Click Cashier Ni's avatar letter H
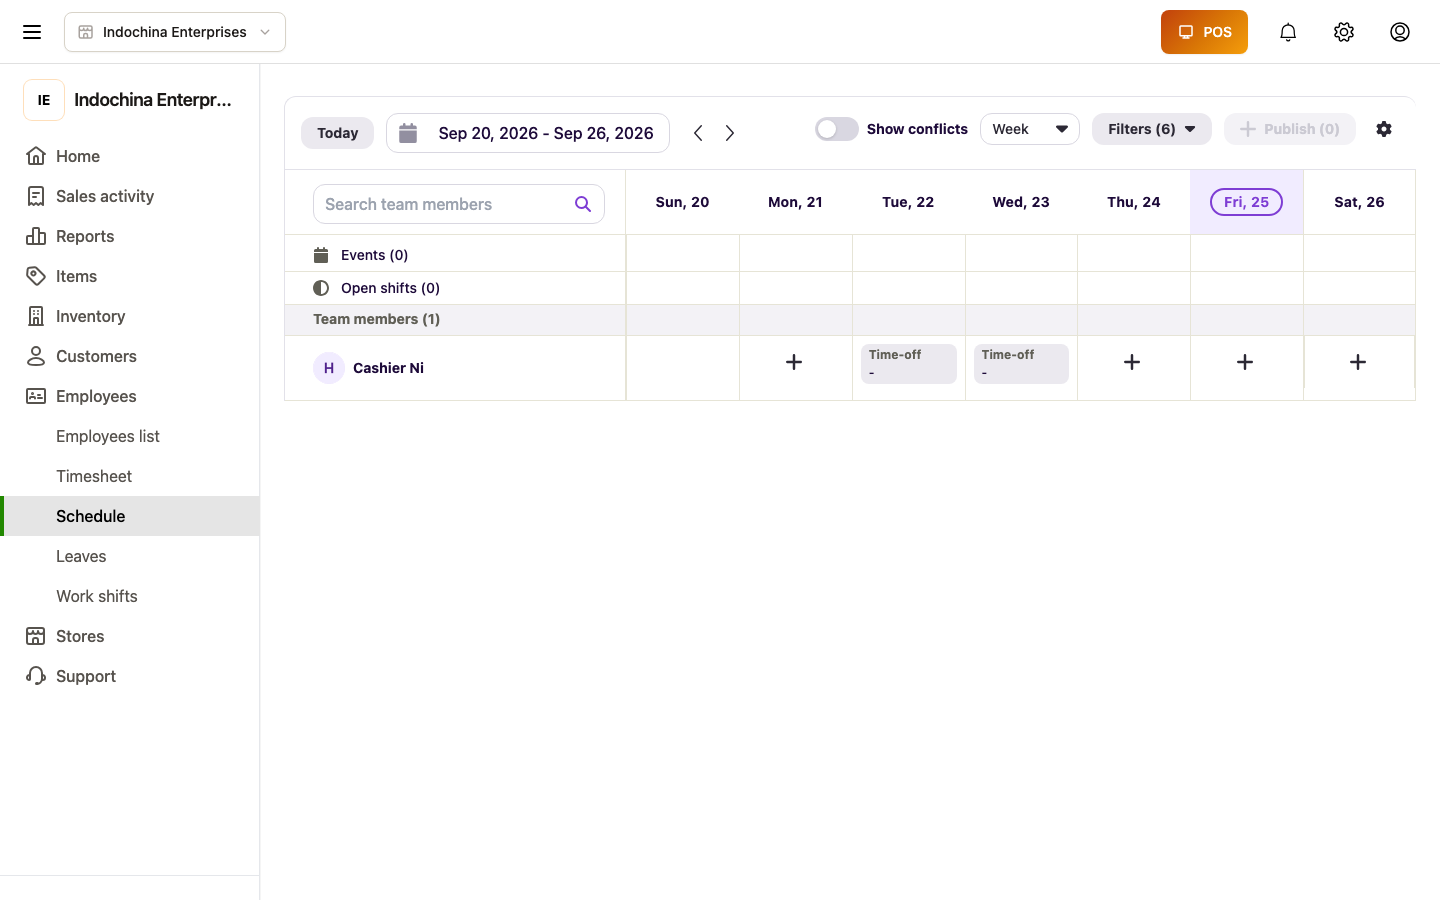Viewport: 1440px width, 900px height. 329,368
